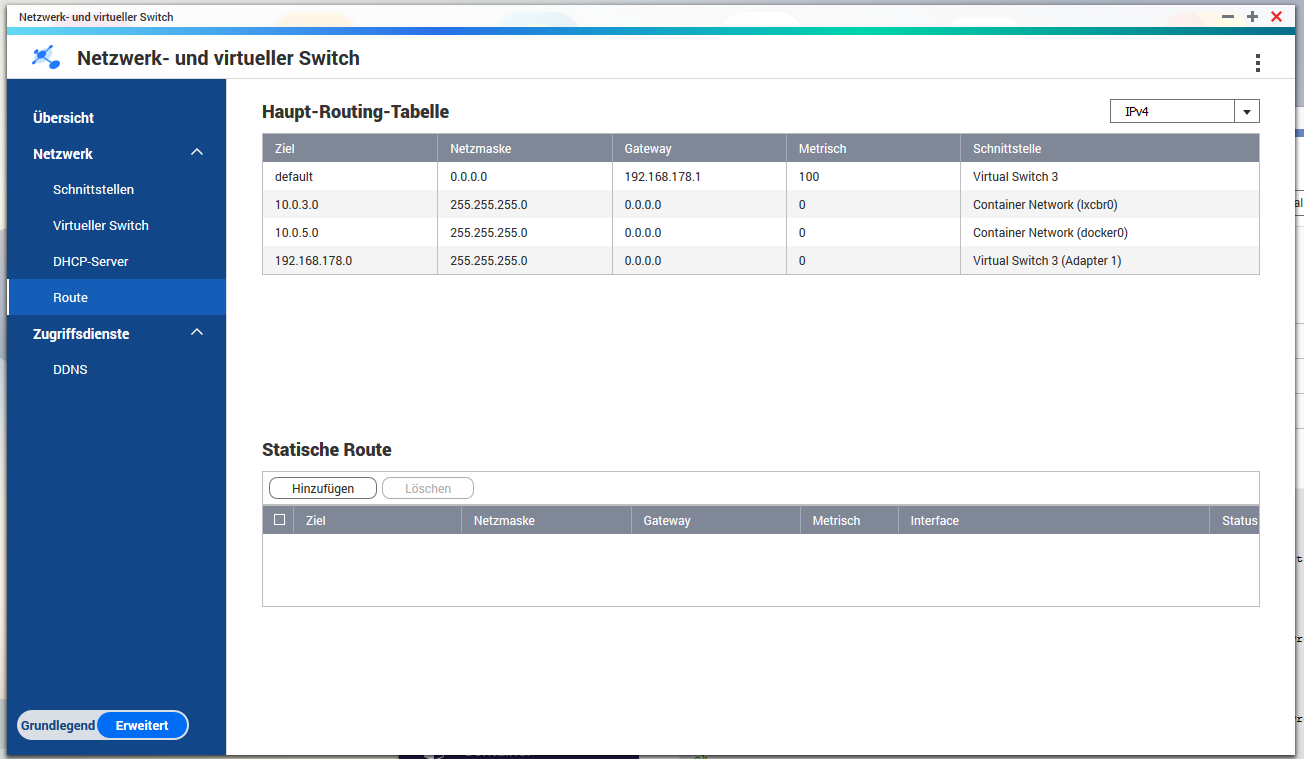Screen dimensions: 1304x759
Task: Open the three-dot more options menu
Action: pyautogui.click(x=1257, y=63)
